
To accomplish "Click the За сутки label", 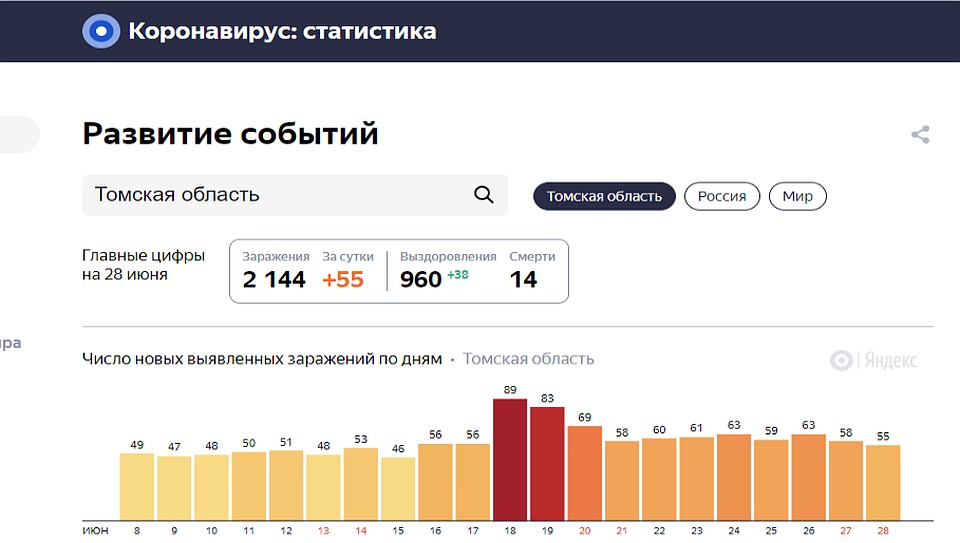I will tap(348, 257).
